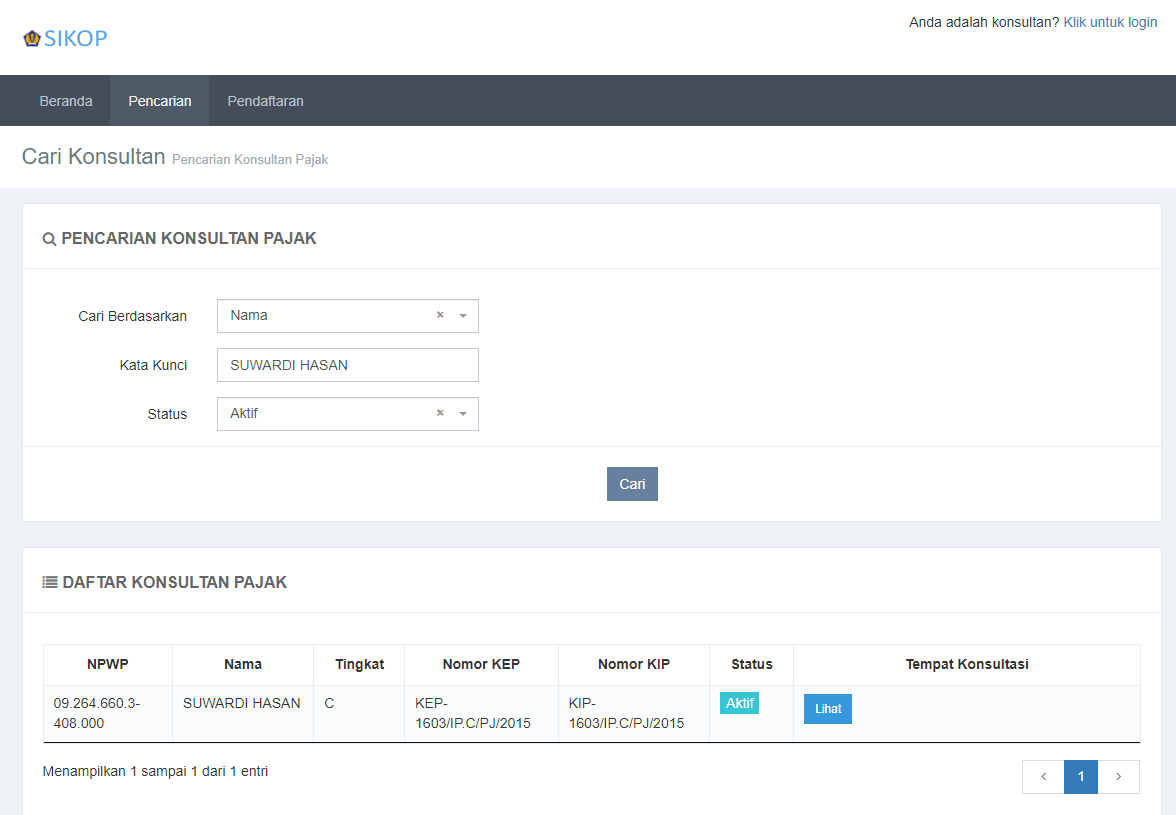Click the Lihat button for Suwardi Hasan
This screenshot has width=1176, height=815.
[x=827, y=709]
